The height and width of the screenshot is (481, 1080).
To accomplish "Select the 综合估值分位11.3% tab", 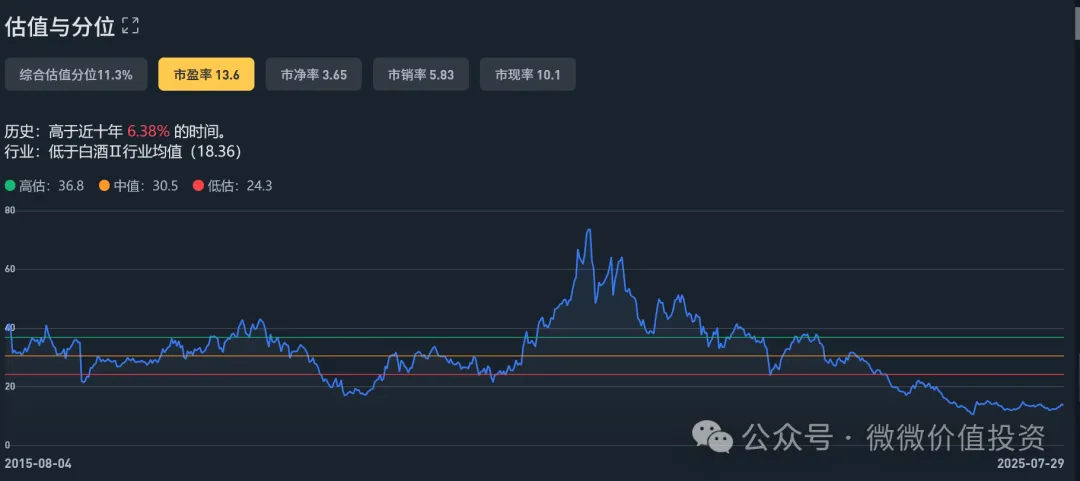I will (x=76, y=74).
